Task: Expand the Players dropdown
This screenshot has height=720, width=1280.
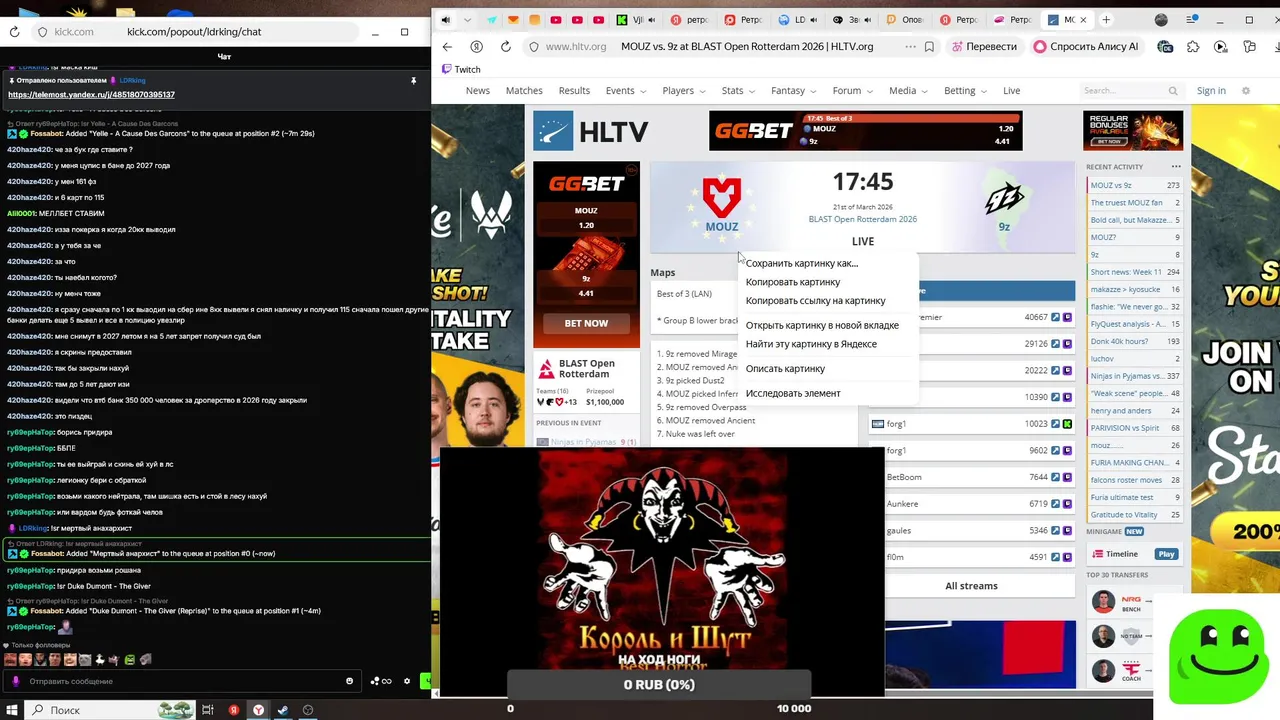Action: (x=684, y=91)
